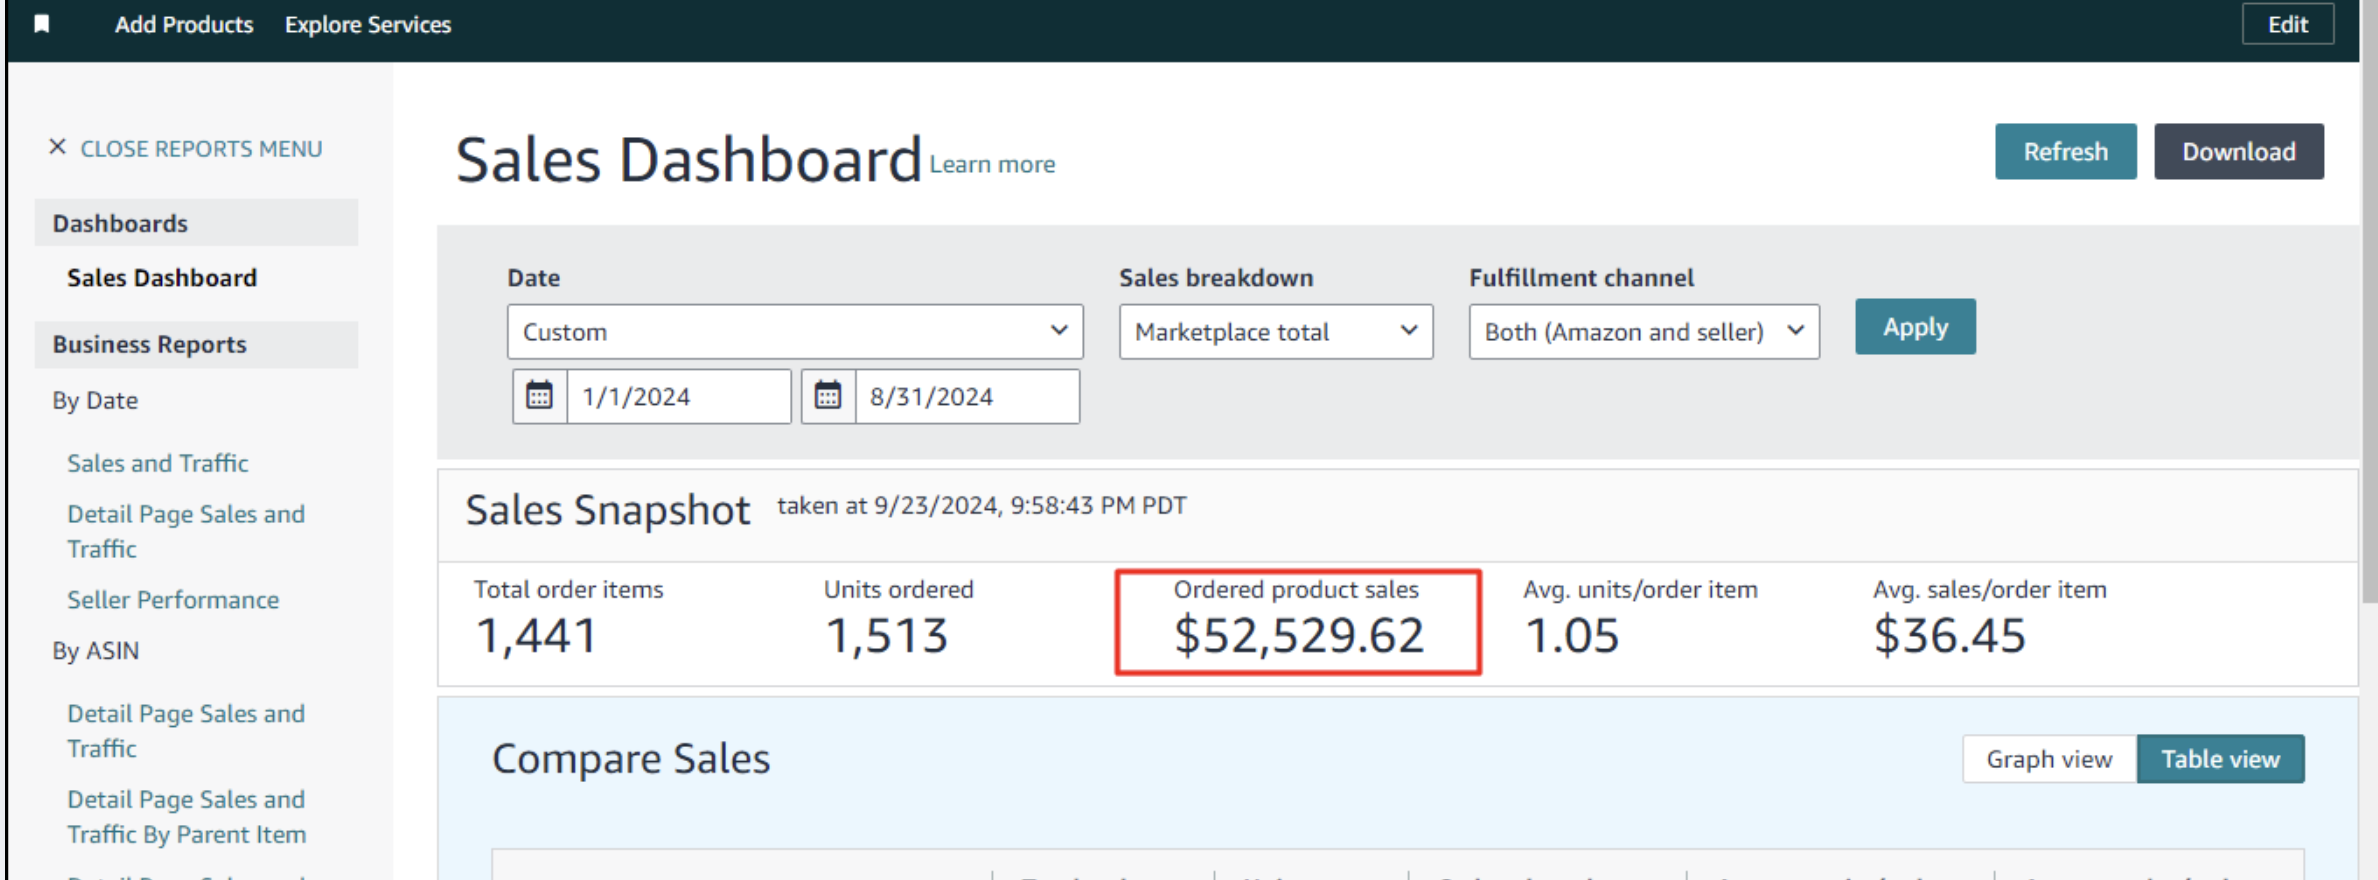Image resolution: width=2378 pixels, height=880 pixels.
Task: Open Sales and Traffic report link
Action: (x=158, y=463)
